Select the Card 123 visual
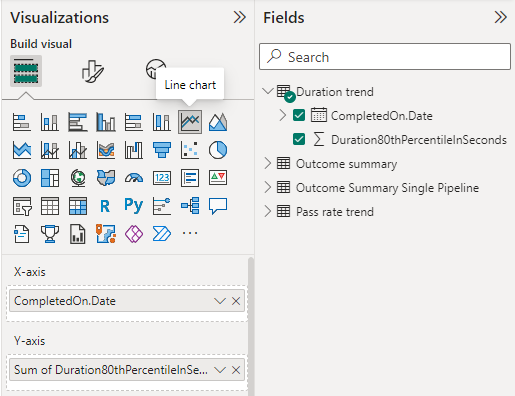 (x=162, y=178)
